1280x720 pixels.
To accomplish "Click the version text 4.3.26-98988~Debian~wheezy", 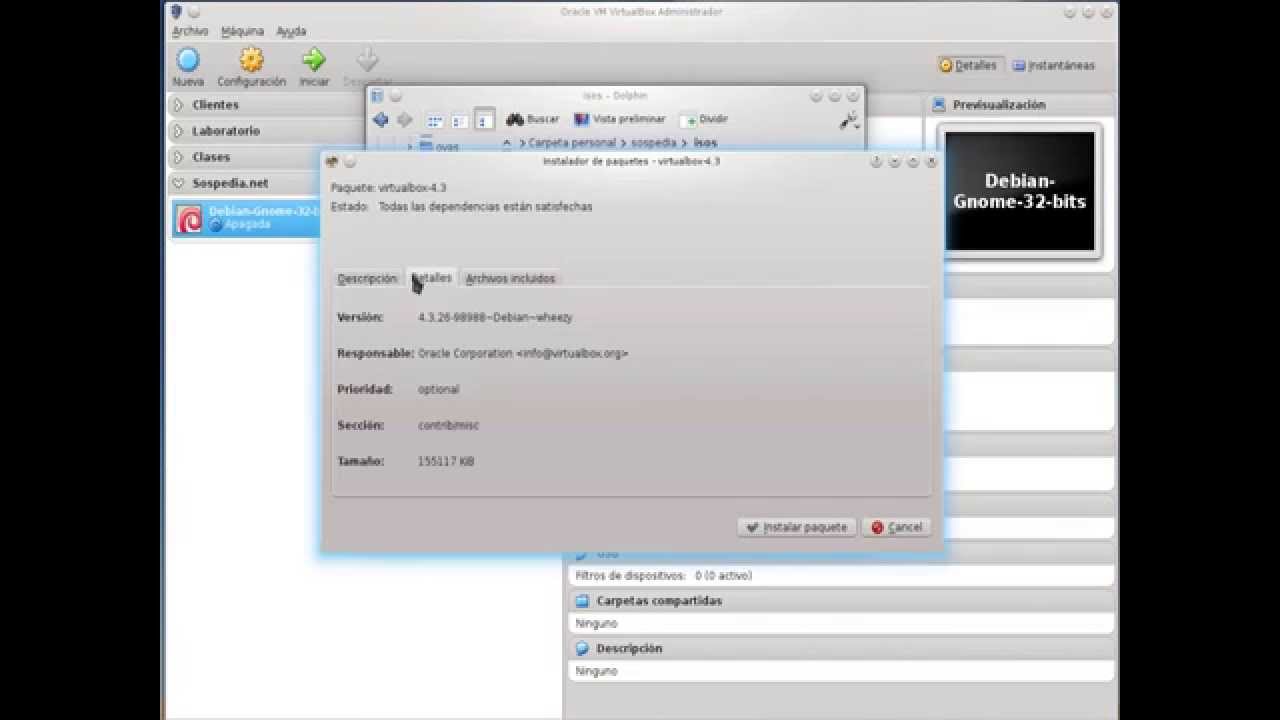I will click(x=495, y=318).
